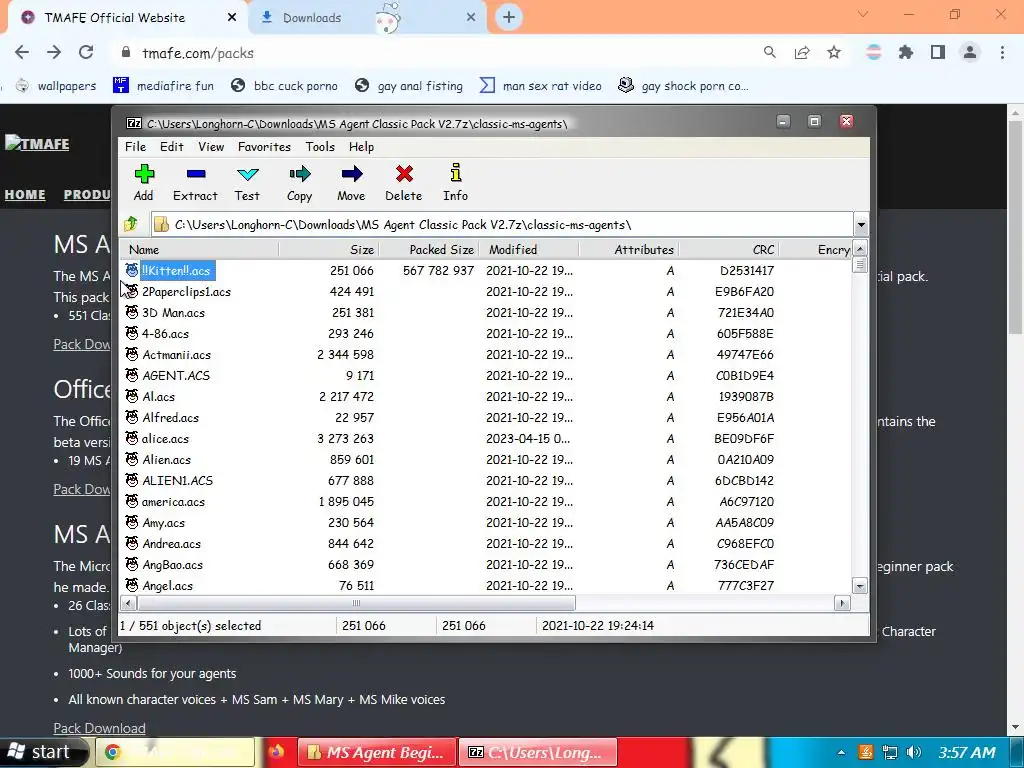Open Chrome side panel icon

pyautogui.click(x=938, y=52)
